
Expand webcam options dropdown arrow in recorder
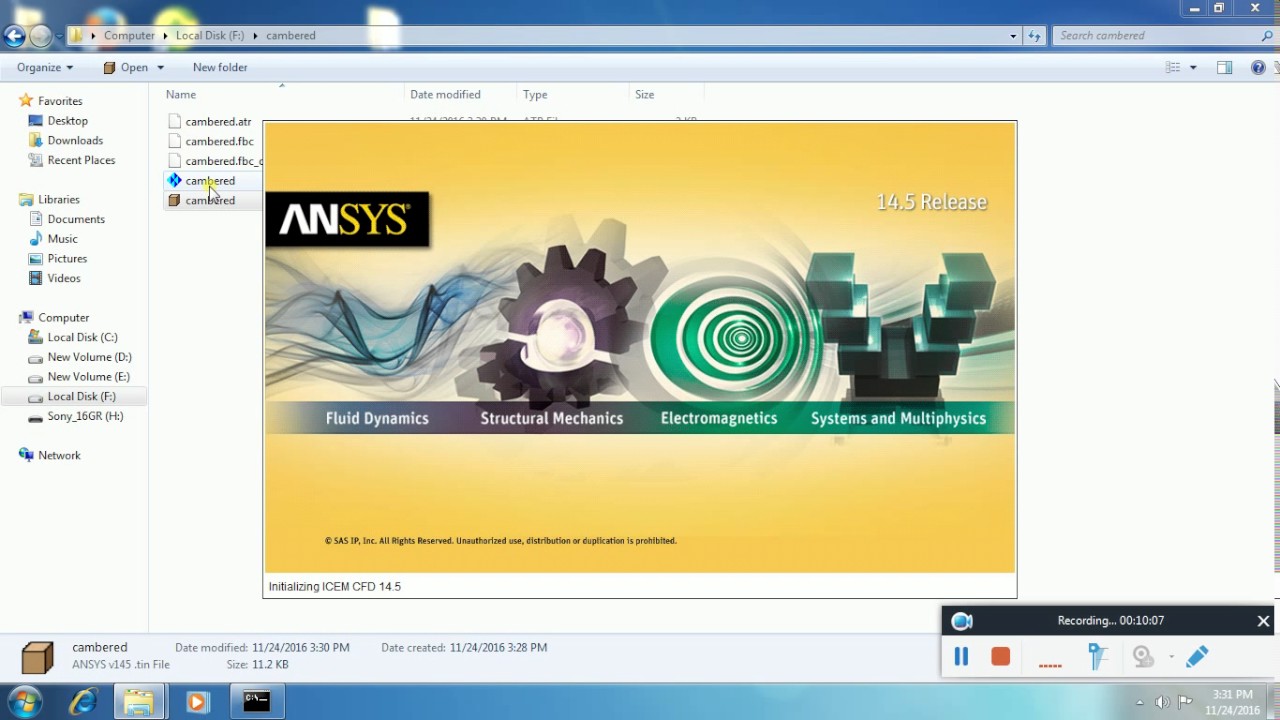[x=1171, y=657]
